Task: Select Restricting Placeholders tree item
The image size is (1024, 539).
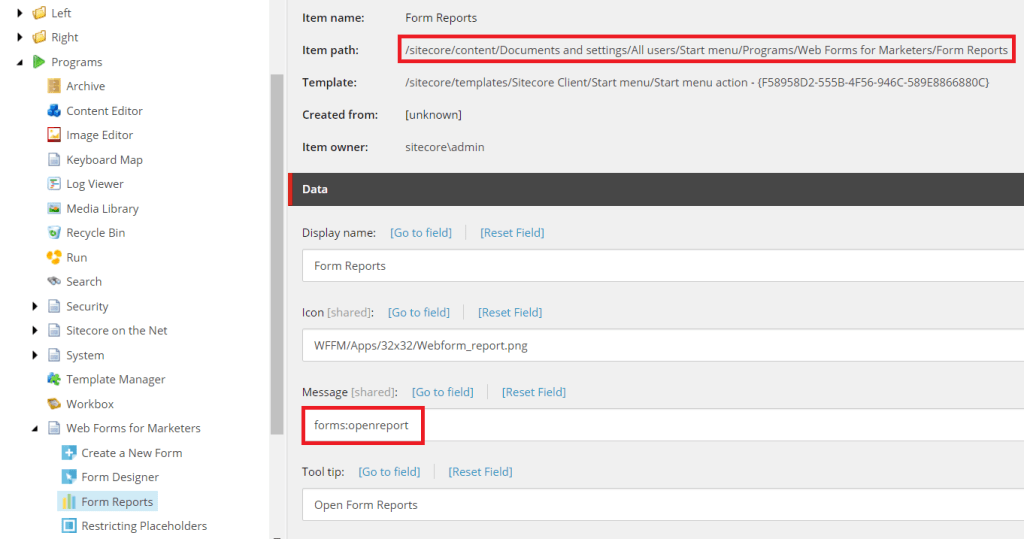Action: click(x=143, y=526)
